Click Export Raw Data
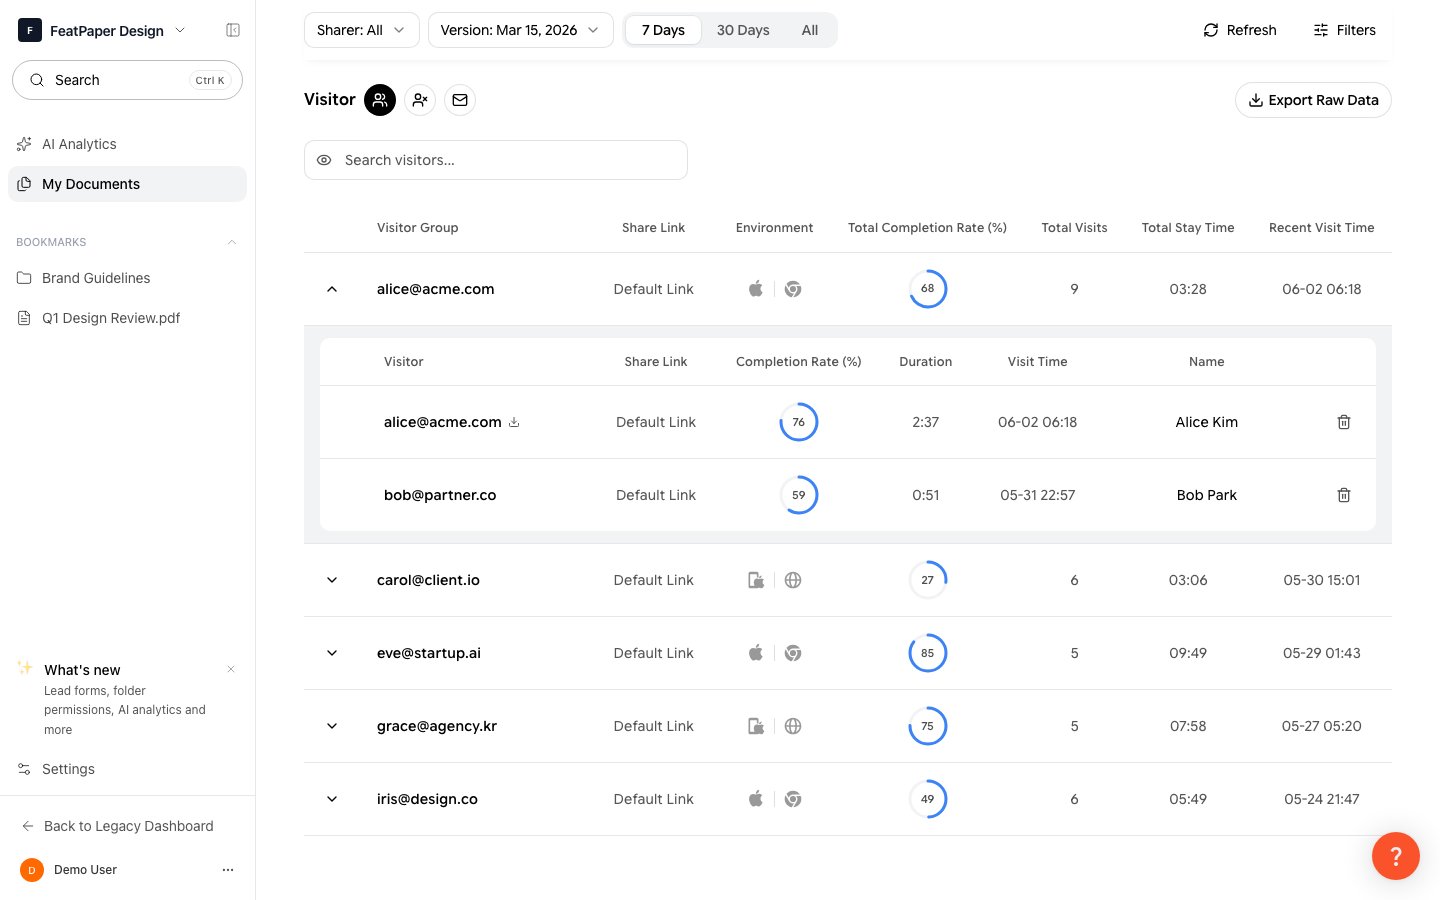 (x=1313, y=100)
